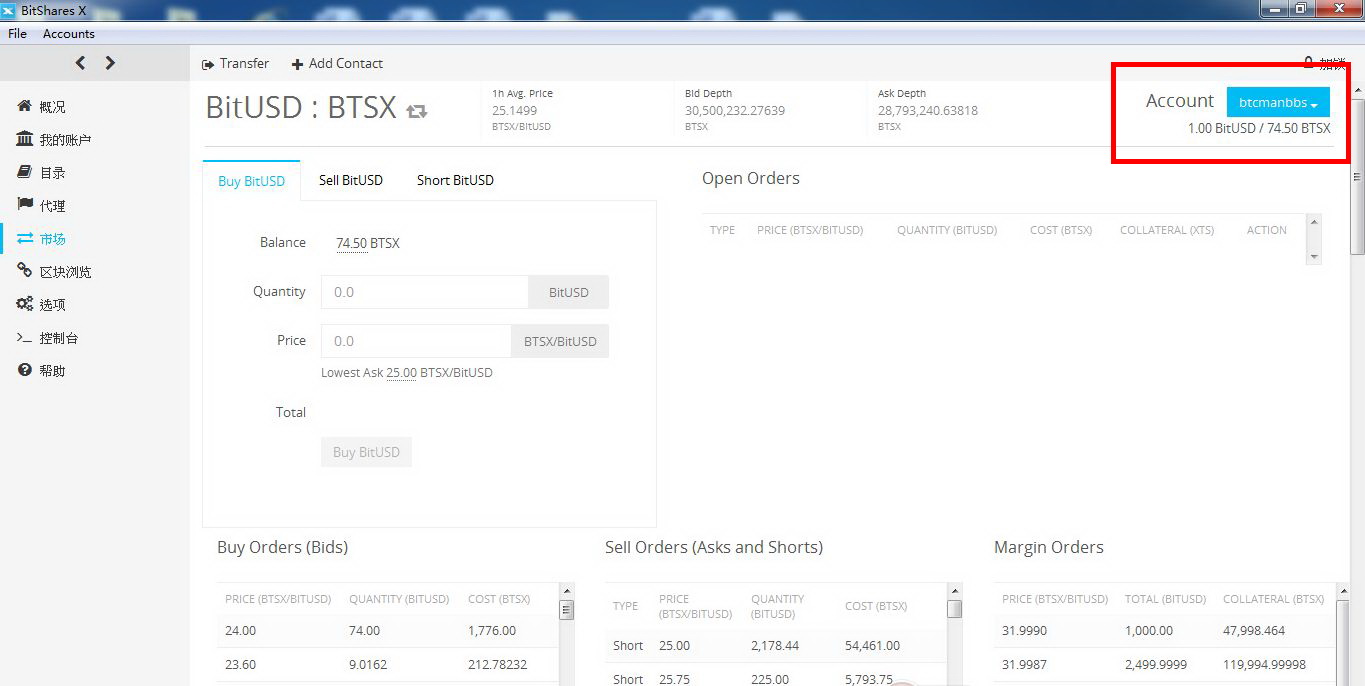
Task: Click the Buy Orders table scrollbar up arrow
Action: point(566,591)
